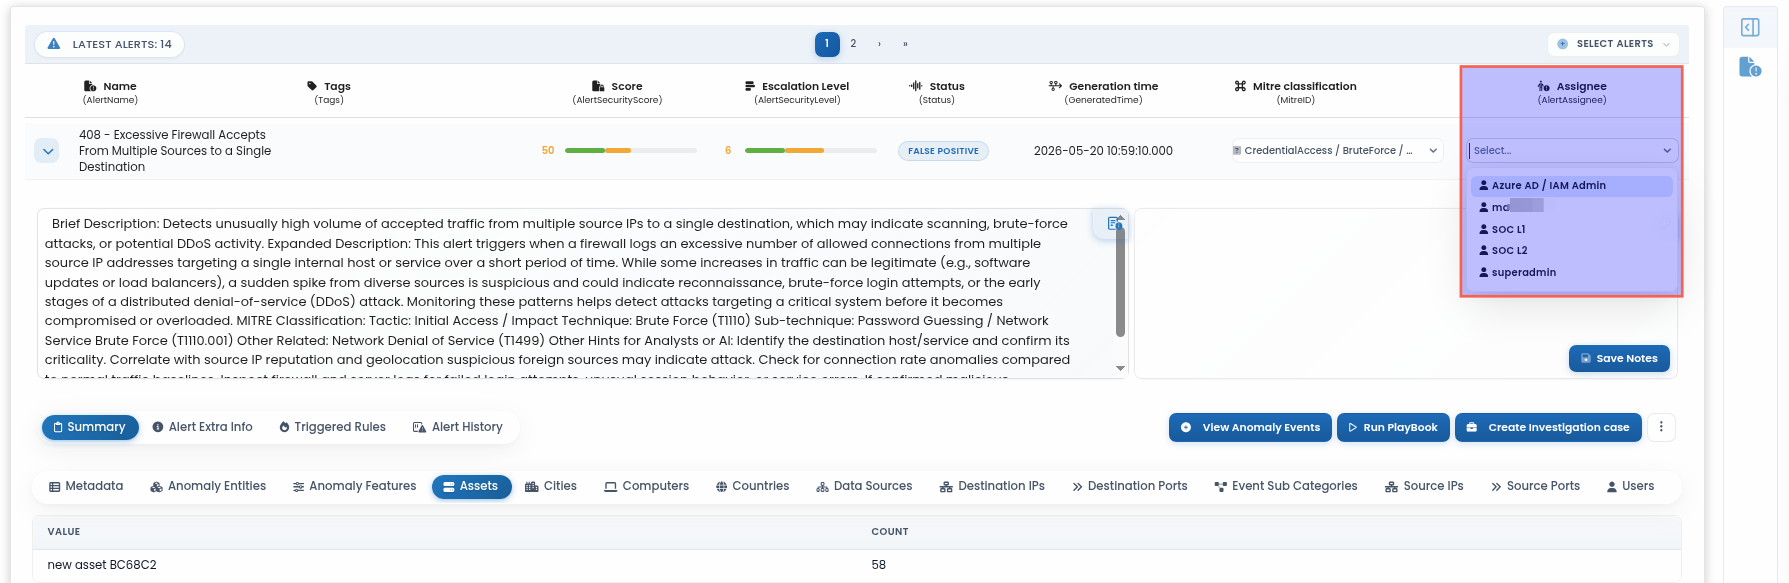Open the Mitre classification CredentialAccess dropdown
This screenshot has height=583, width=1789.
pyautogui.click(x=1336, y=151)
